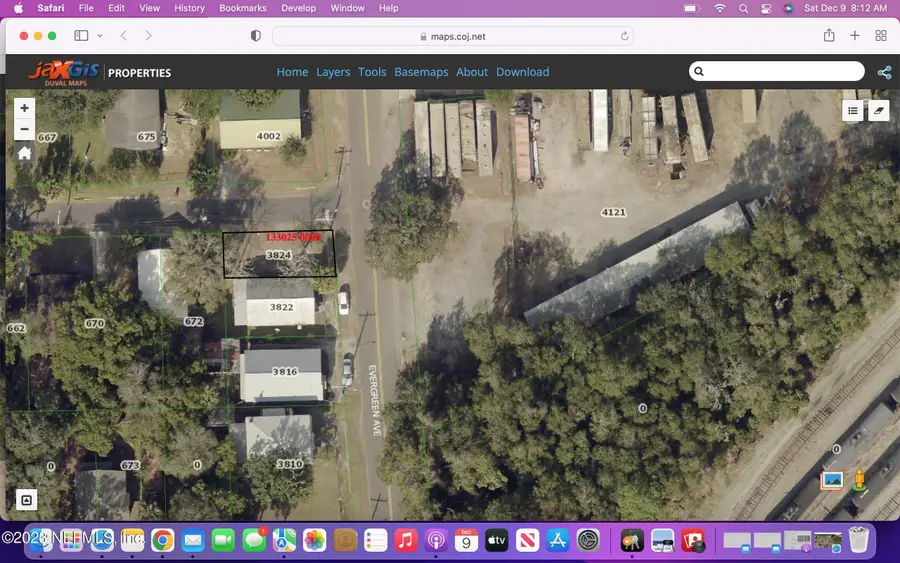The image size is (900, 563).
Task: Go forward in Safari history
Action: 148,36
